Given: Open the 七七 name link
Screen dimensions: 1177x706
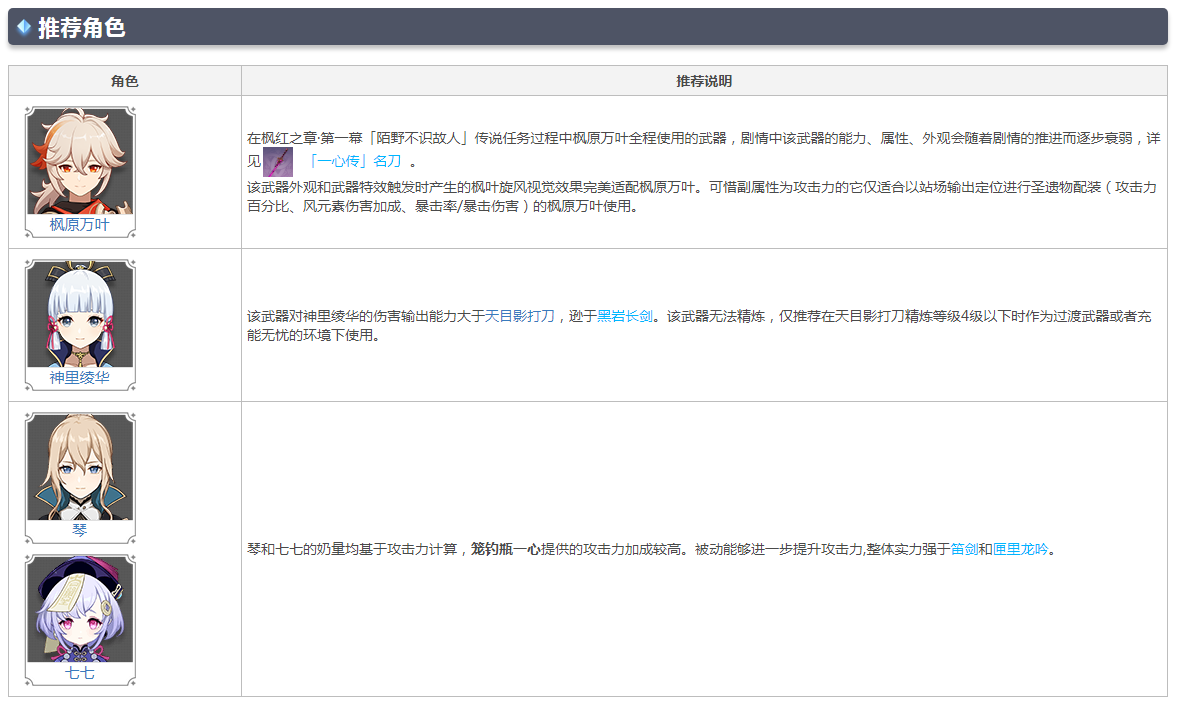Looking at the screenshot, I should [80, 674].
